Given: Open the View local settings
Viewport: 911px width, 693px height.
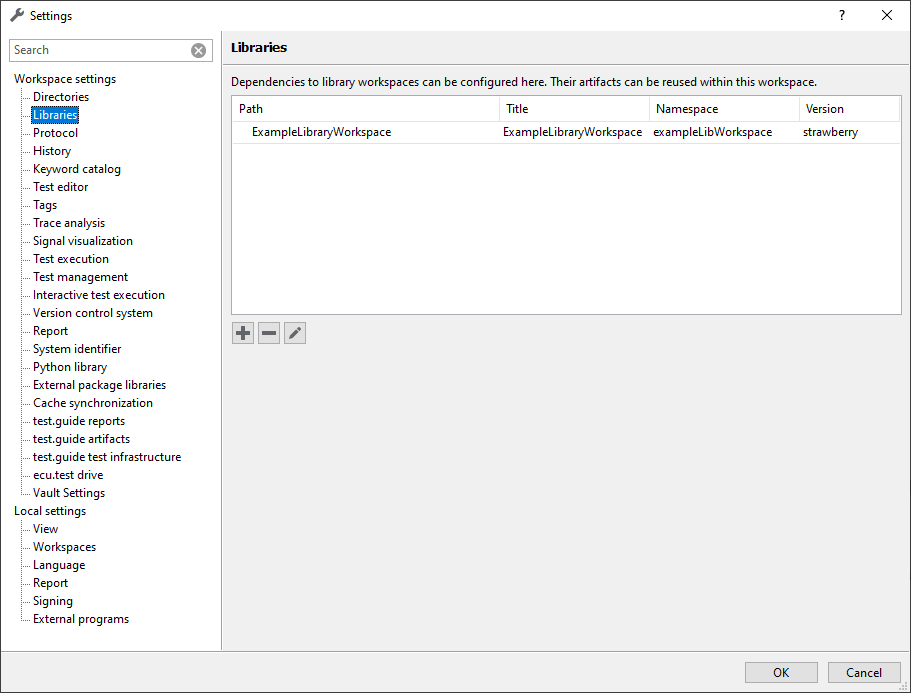Looking at the screenshot, I should click(x=45, y=529).
